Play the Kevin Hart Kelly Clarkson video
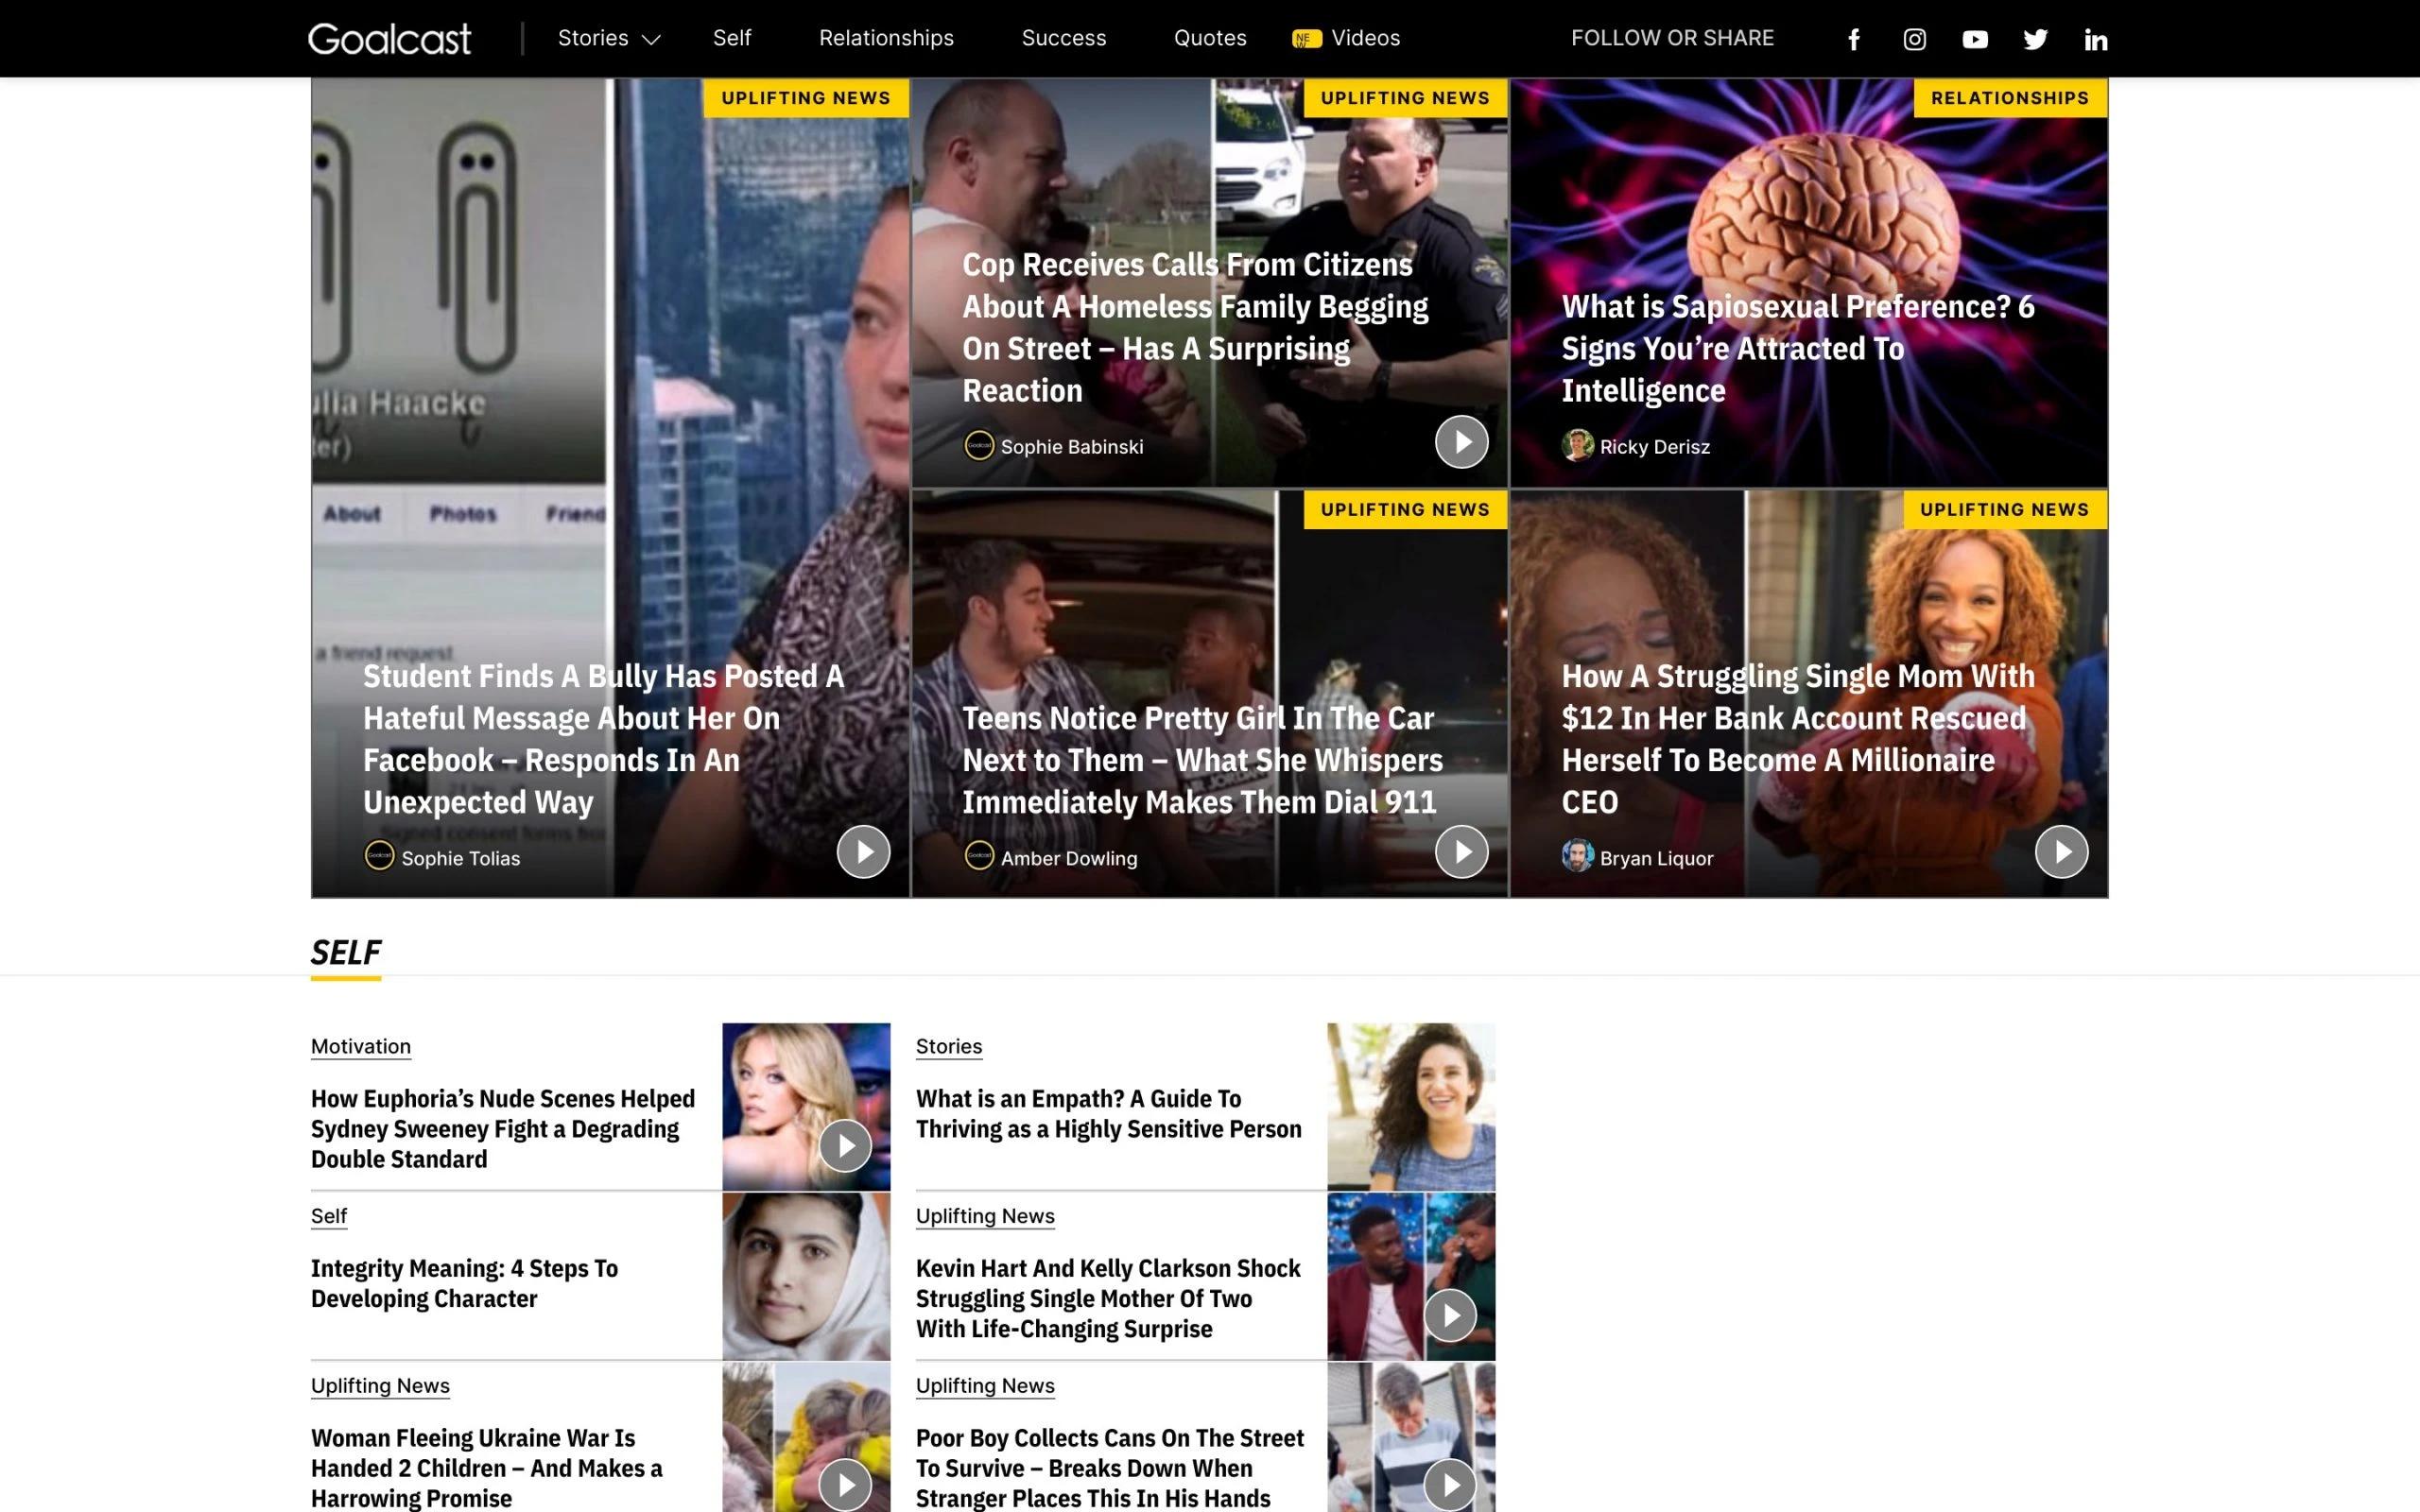The image size is (2420, 1512). pyautogui.click(x=1449, y=1315)
